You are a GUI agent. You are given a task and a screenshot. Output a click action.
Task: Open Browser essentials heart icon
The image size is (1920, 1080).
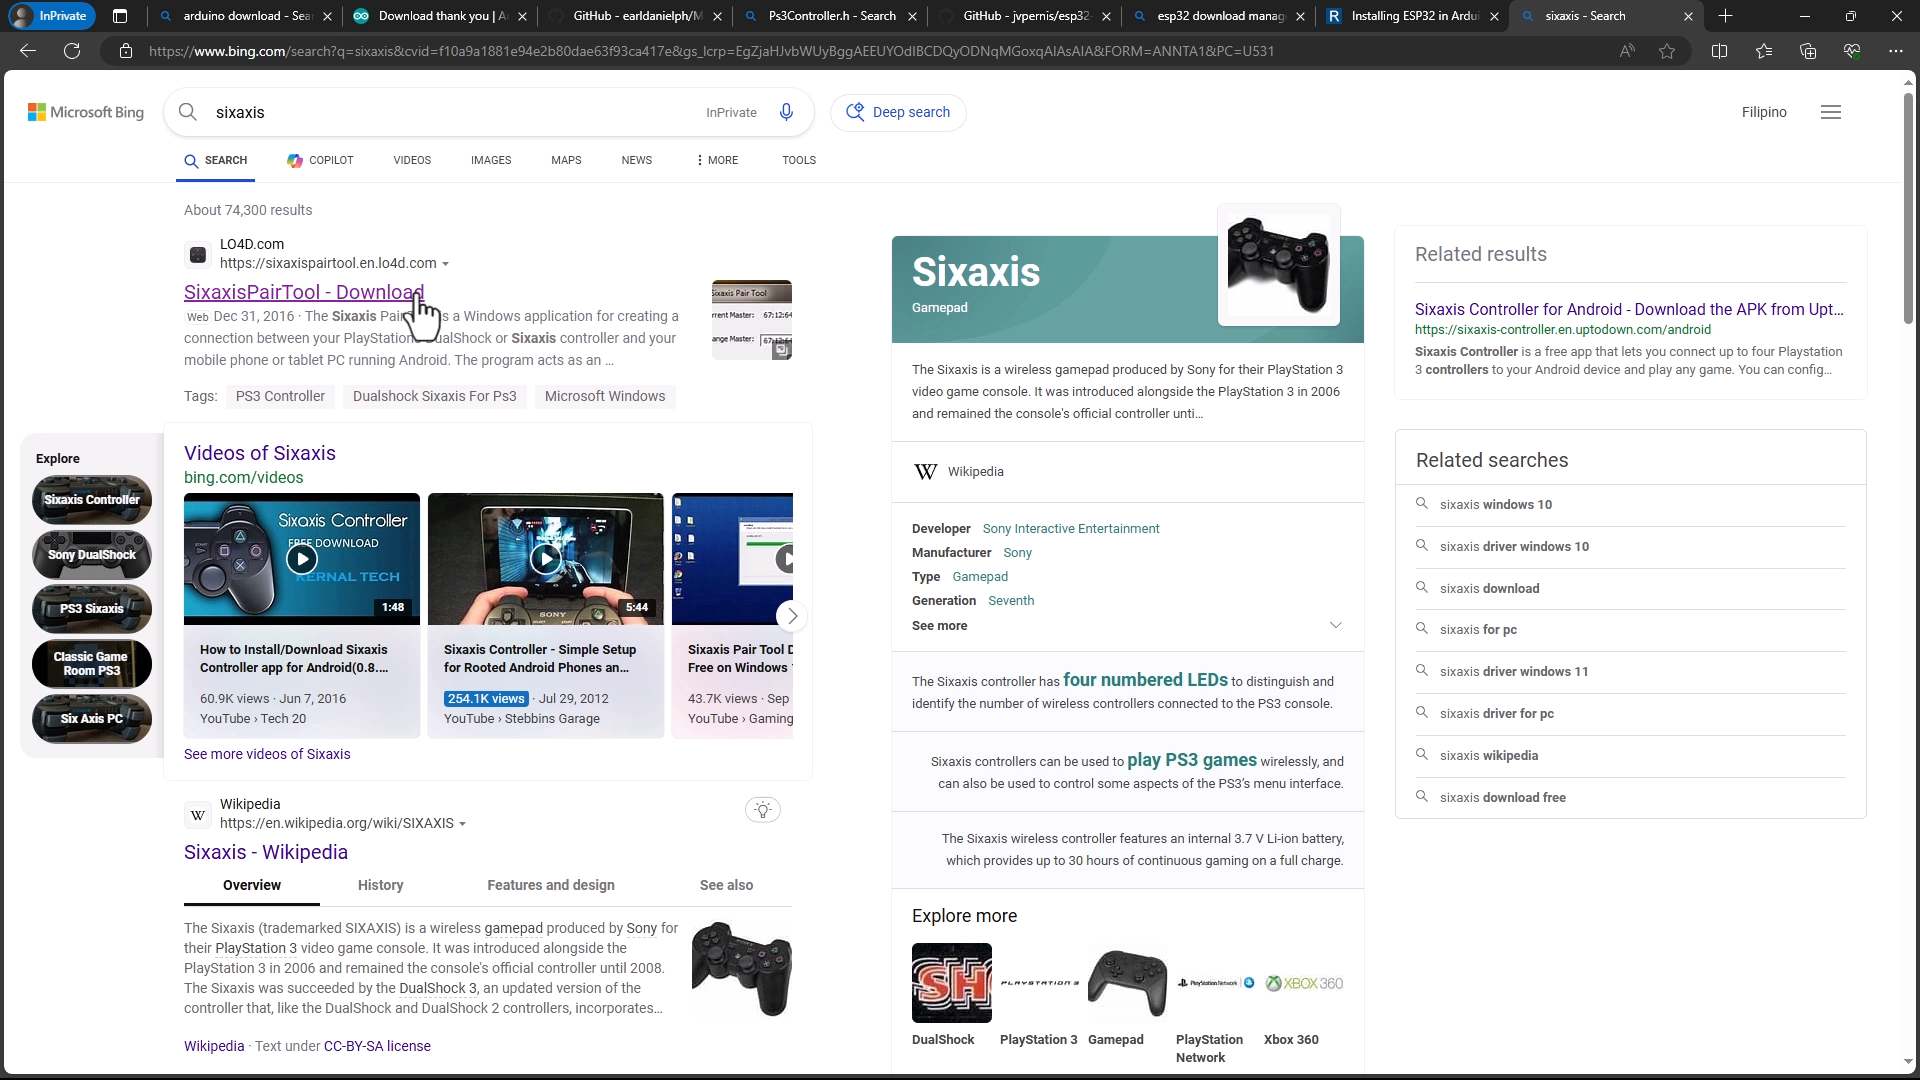(1852, 51)
